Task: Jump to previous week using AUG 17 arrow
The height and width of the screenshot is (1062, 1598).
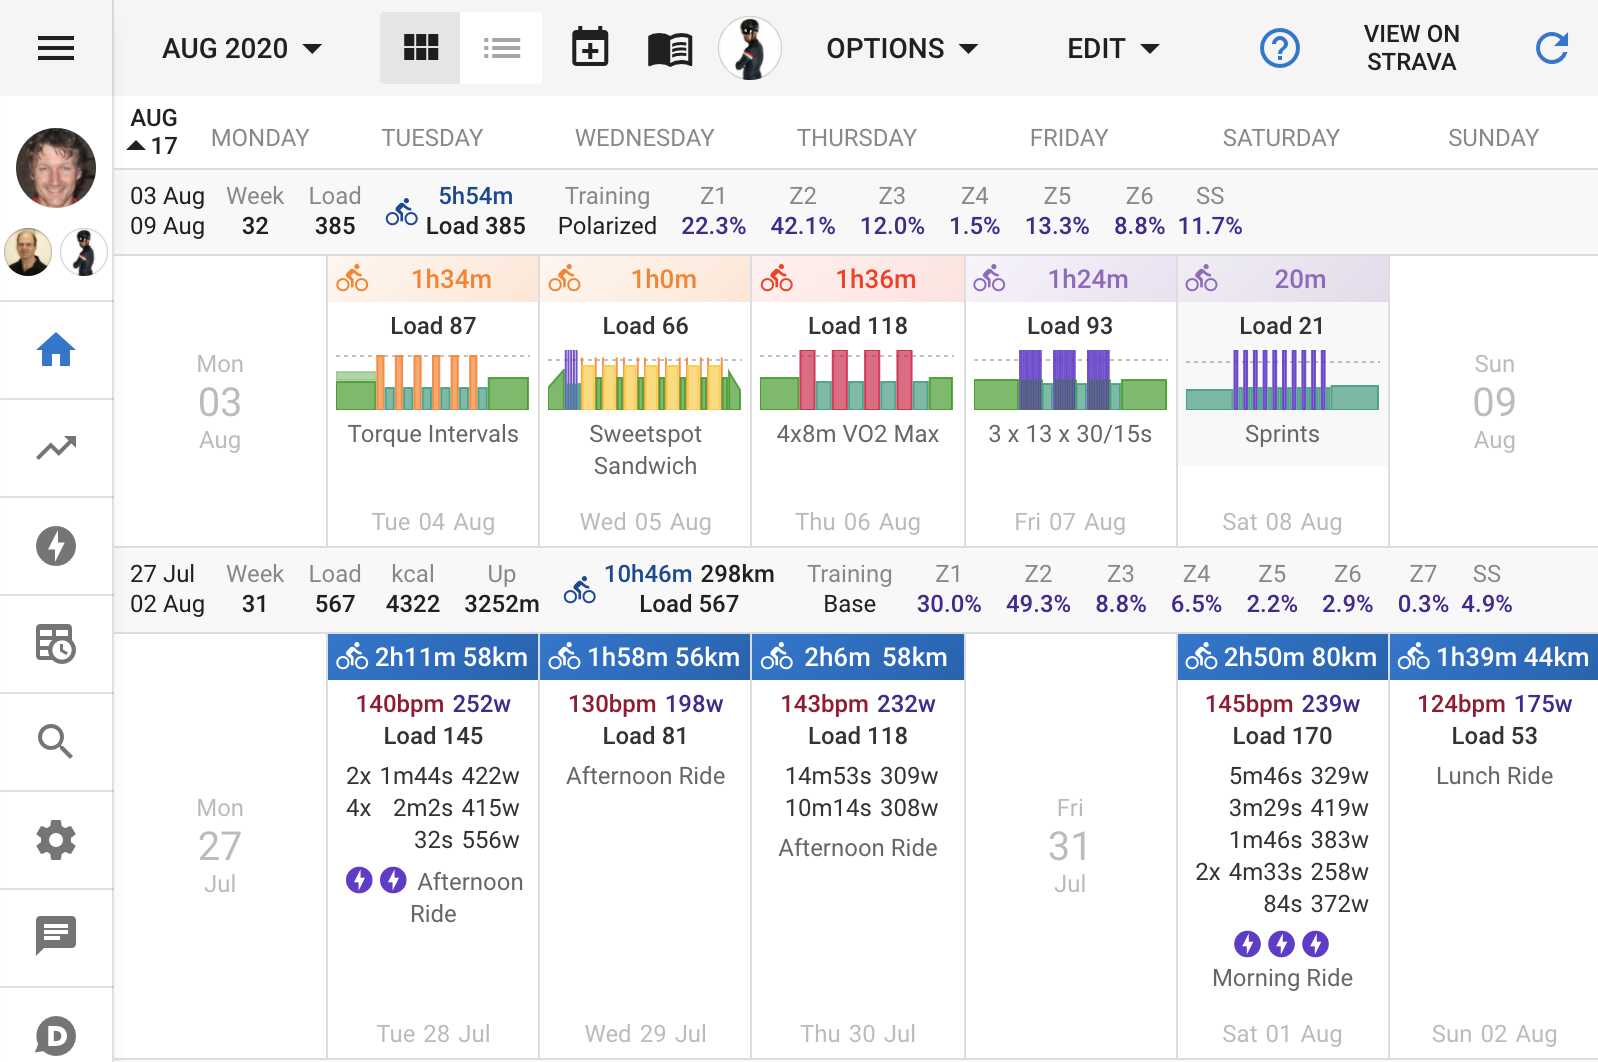Action: pyautogui.click(x=137, y=146)
